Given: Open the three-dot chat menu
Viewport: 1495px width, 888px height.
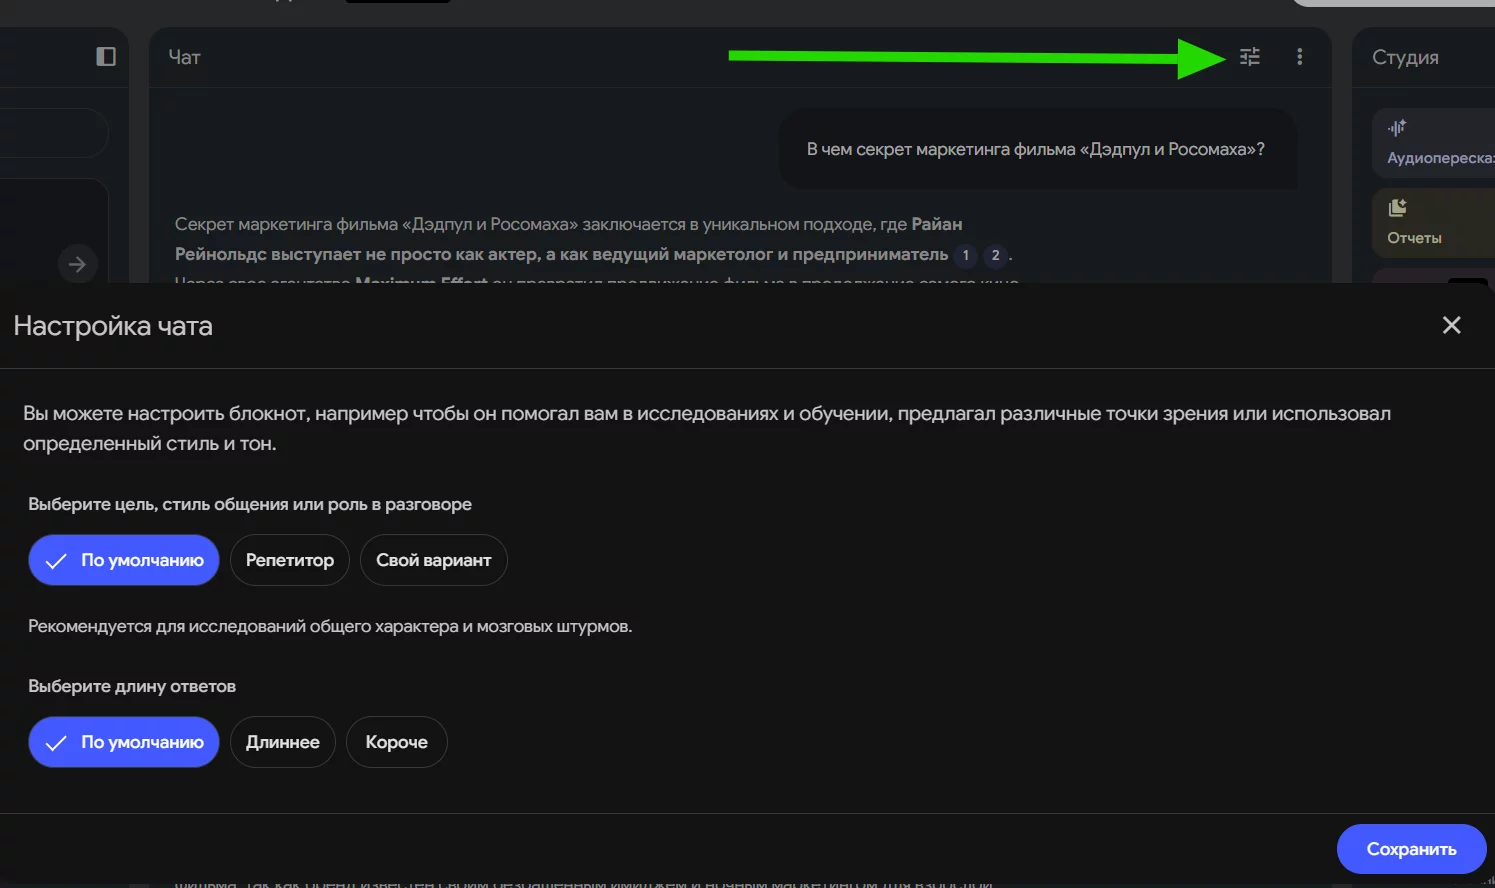Looking at the screenshot, I should click(1299, 57).
